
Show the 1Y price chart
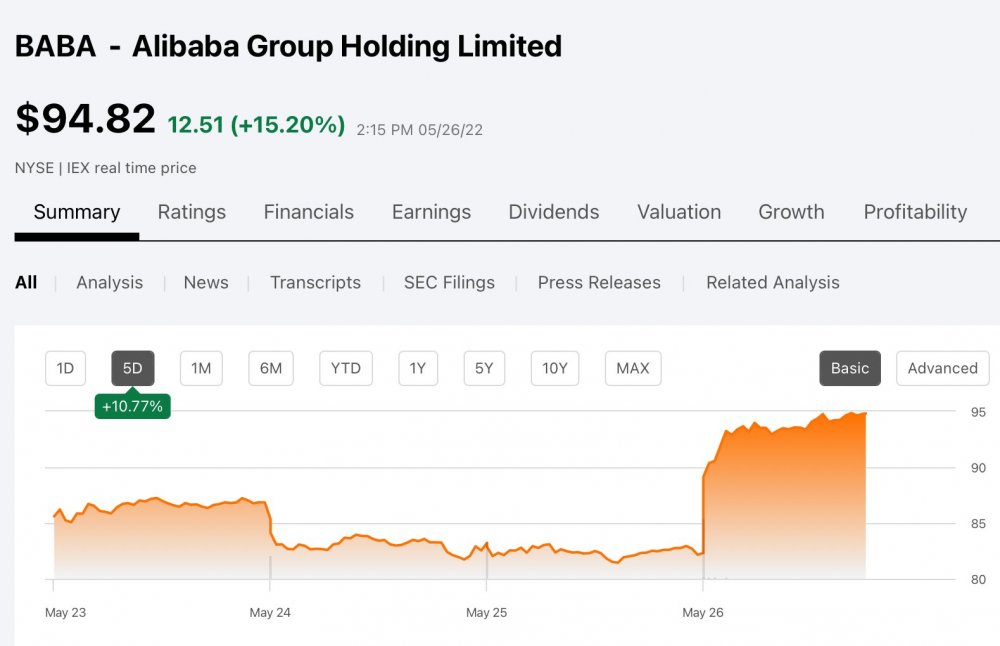[x=418, y=368]
